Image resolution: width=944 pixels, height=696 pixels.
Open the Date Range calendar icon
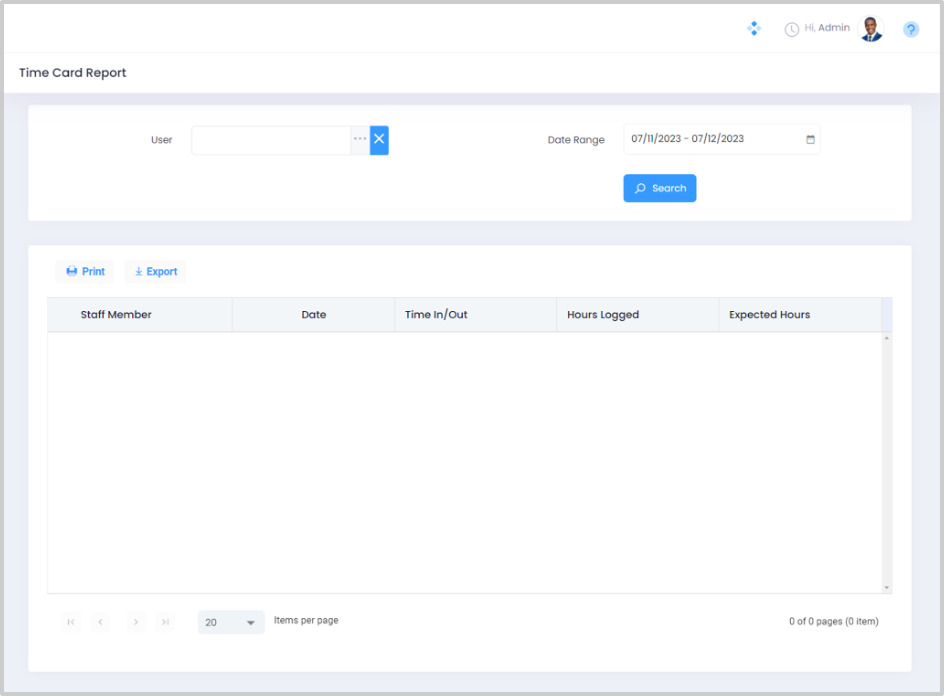(810, 139)
